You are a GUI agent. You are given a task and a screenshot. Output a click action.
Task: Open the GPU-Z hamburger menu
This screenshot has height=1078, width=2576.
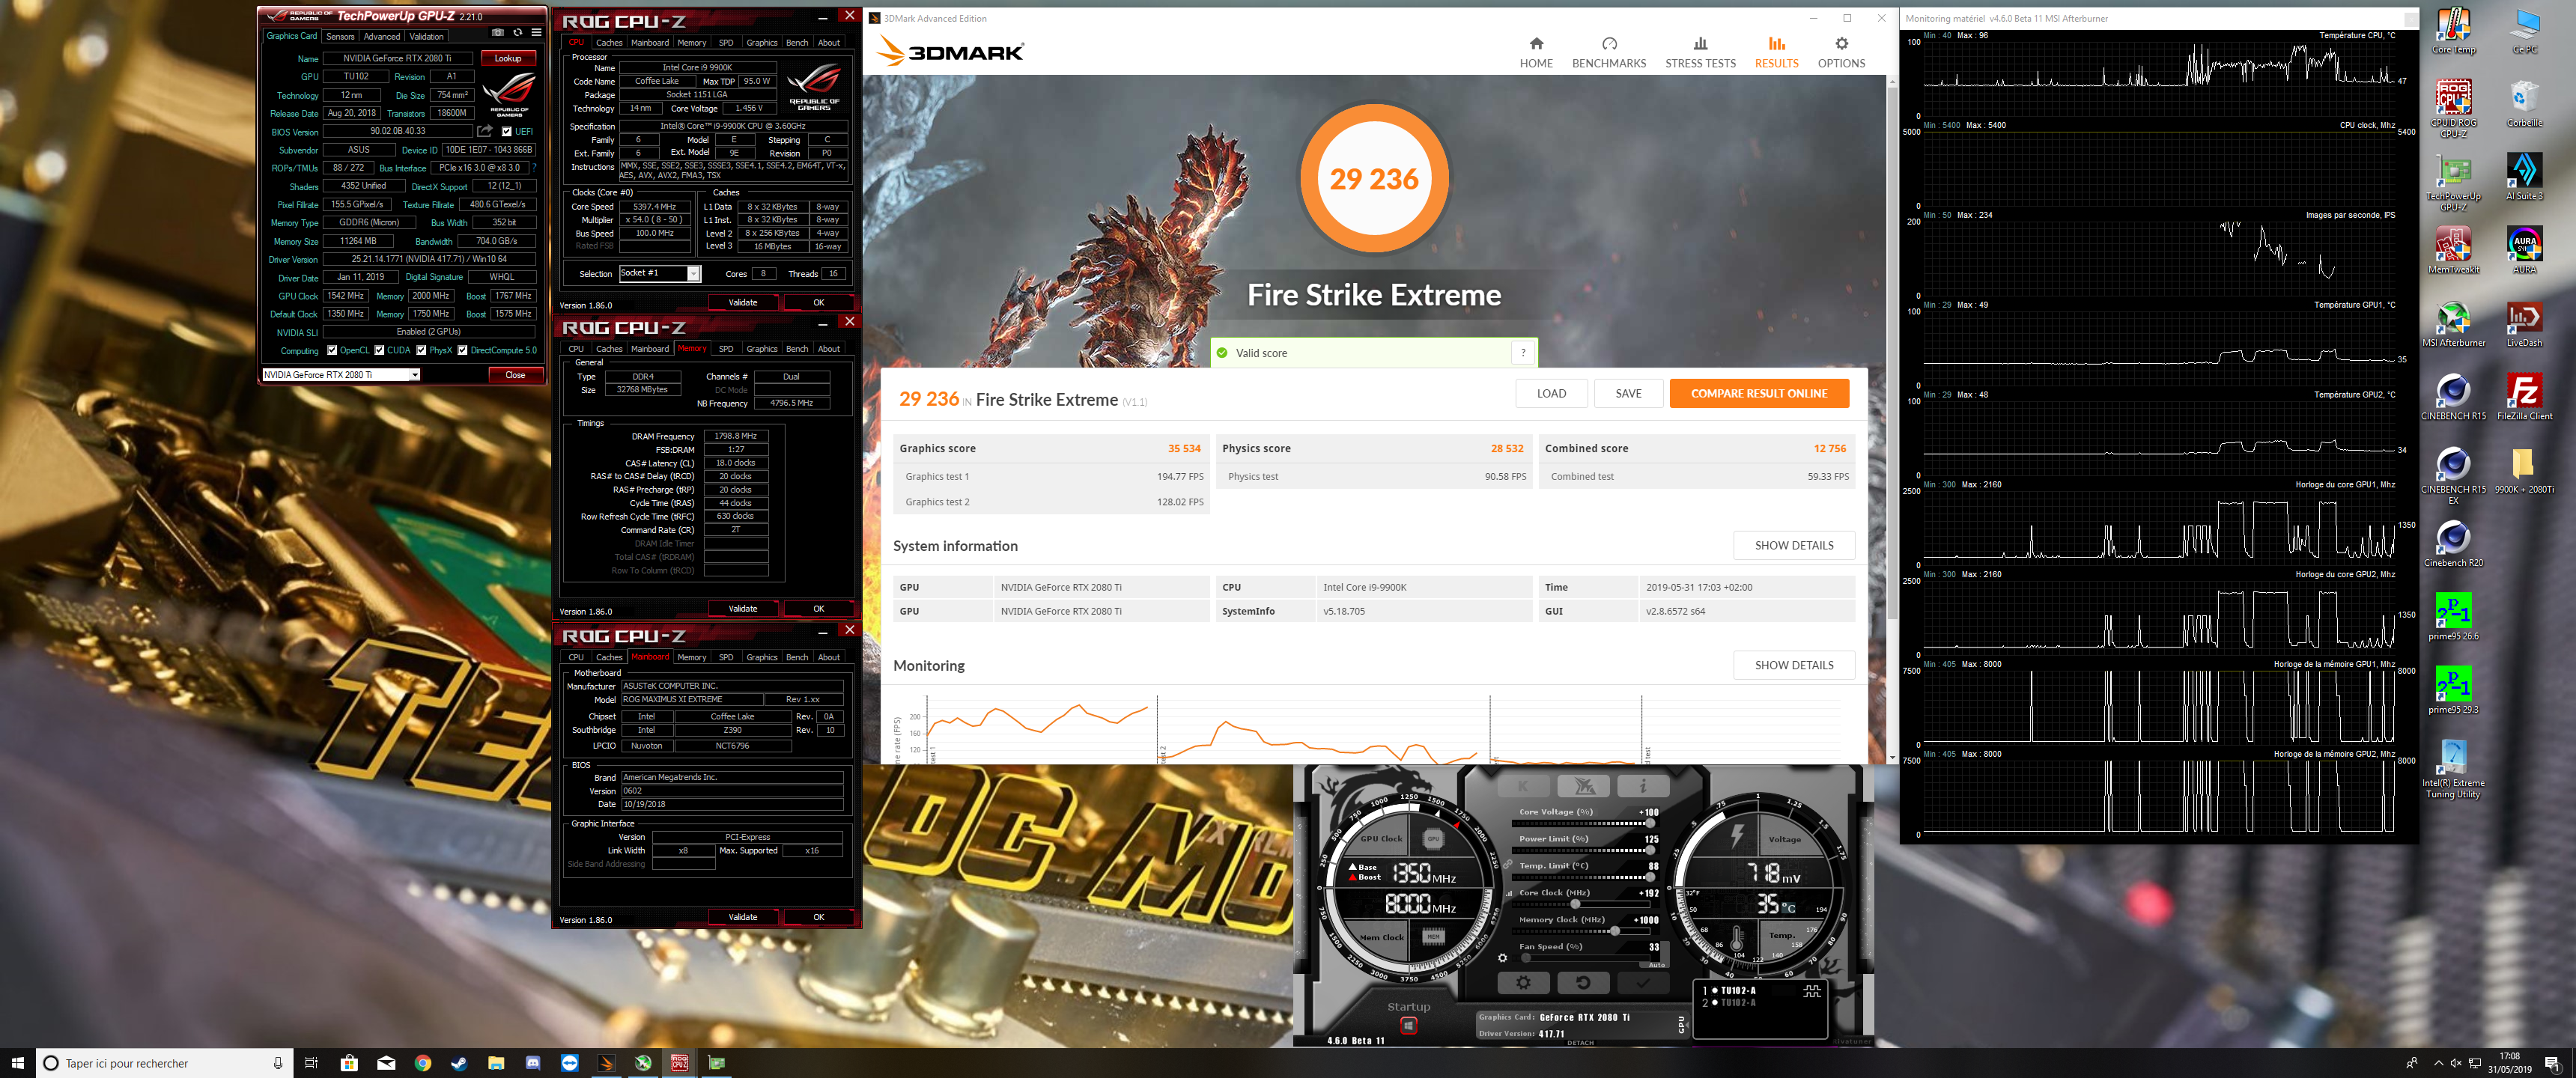(x=536, y=32)
